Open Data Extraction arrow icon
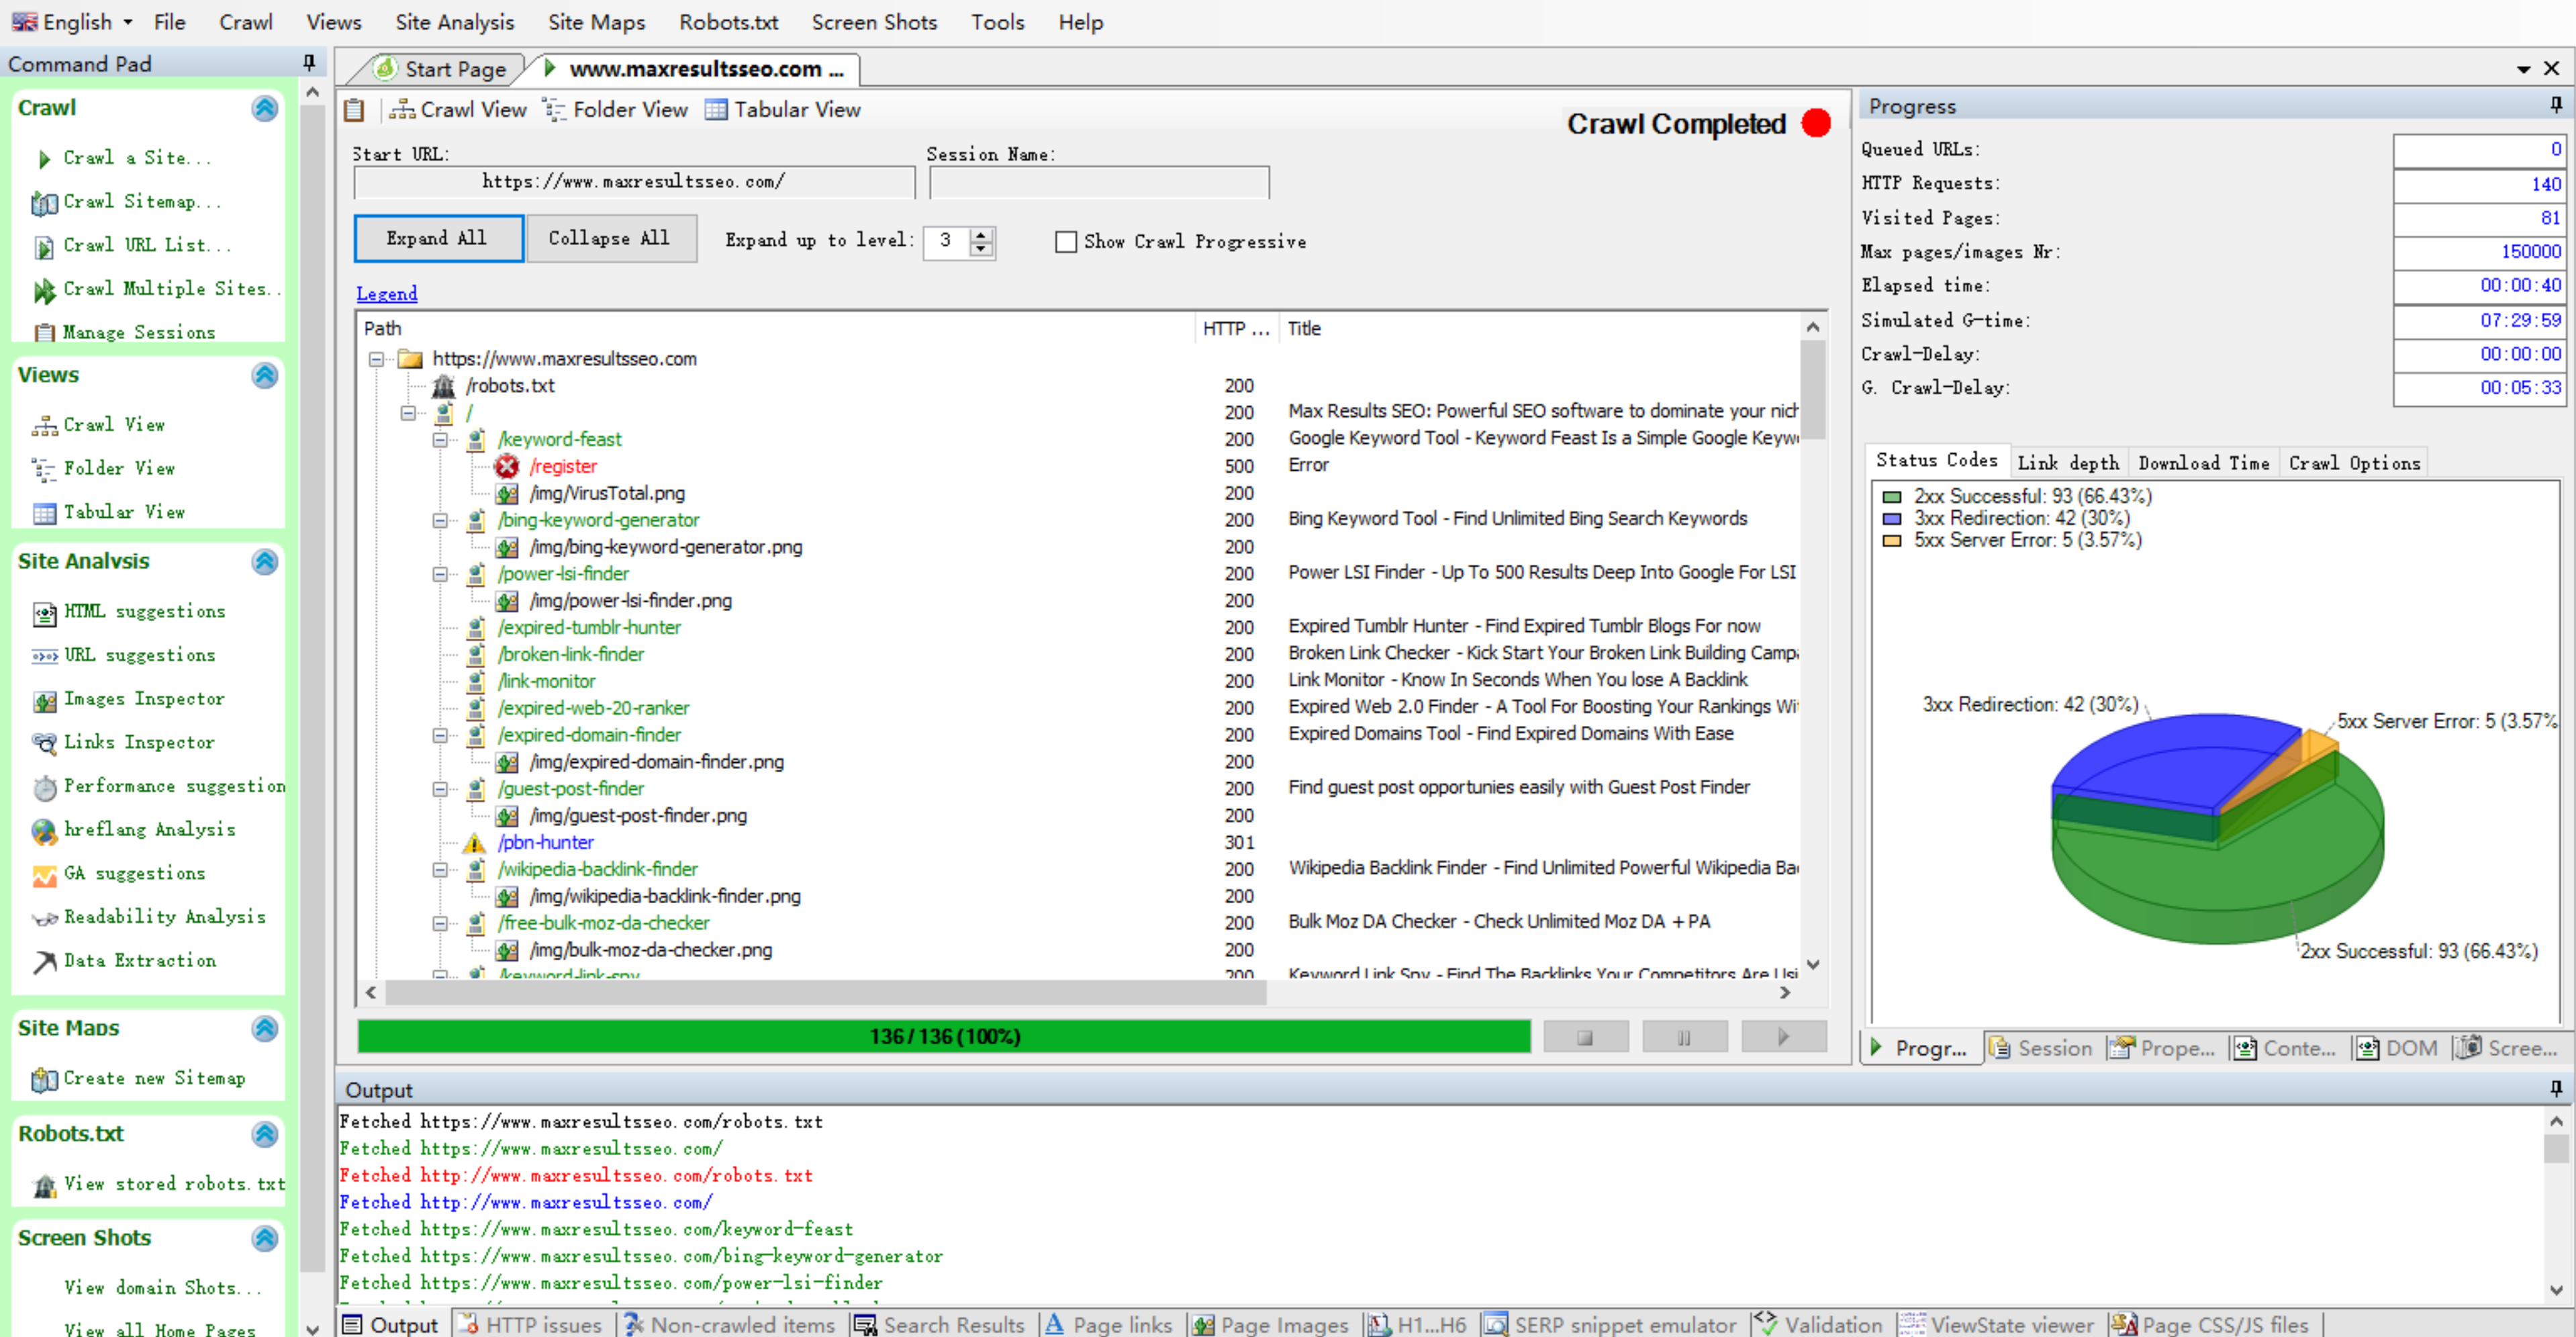The height and width of the screenshot is (1337, 2576). (x=44, y=962)
